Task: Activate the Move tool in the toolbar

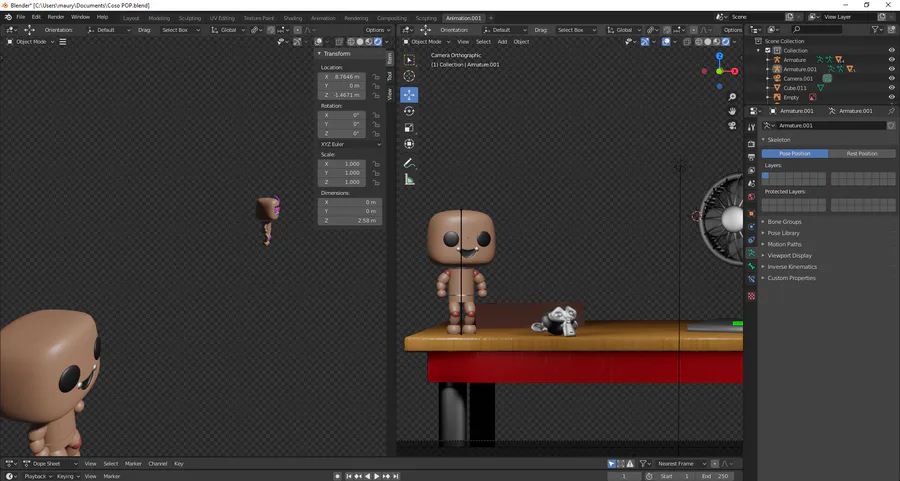Action: pyautogui.click(x=409, y=95)
